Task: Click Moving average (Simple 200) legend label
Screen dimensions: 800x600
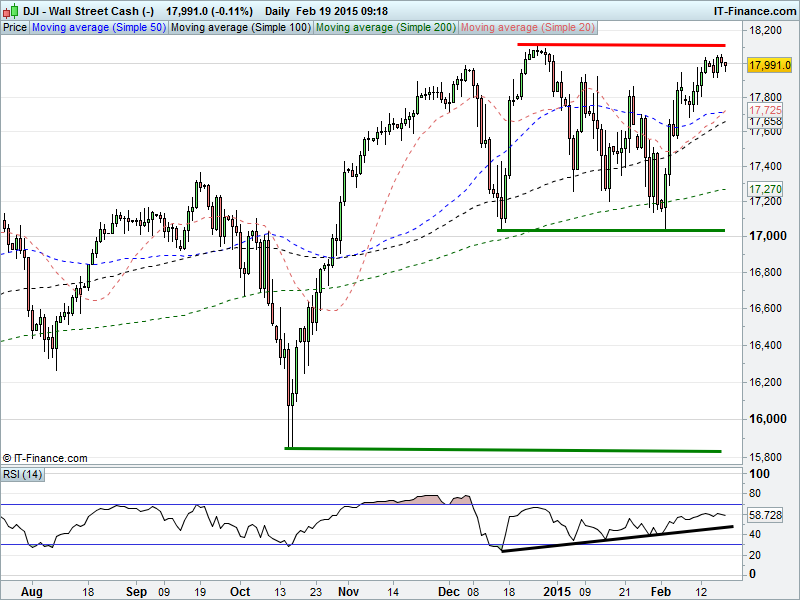Action: [x=385, y=28]
